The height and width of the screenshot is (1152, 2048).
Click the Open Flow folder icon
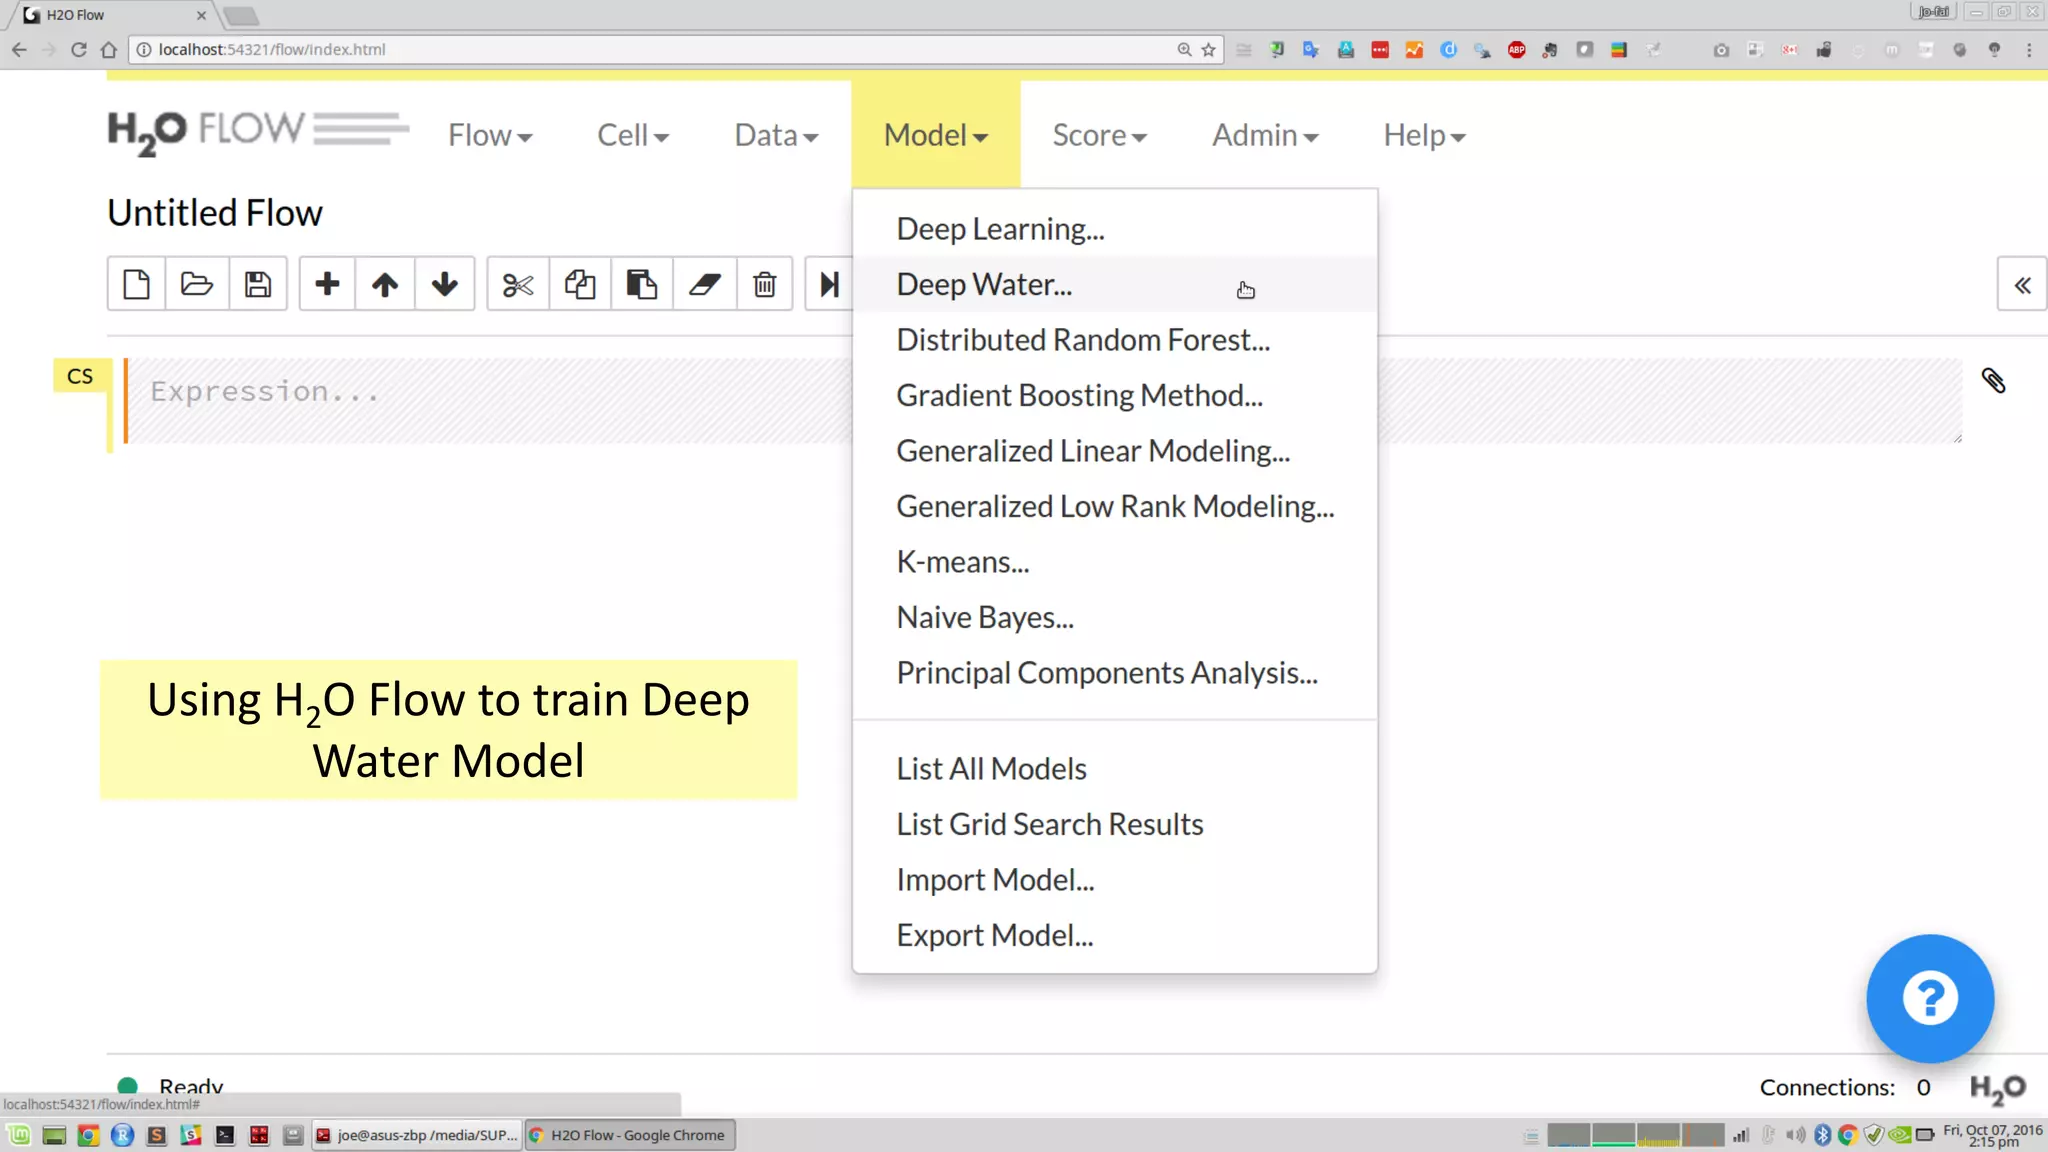(197, 285)
